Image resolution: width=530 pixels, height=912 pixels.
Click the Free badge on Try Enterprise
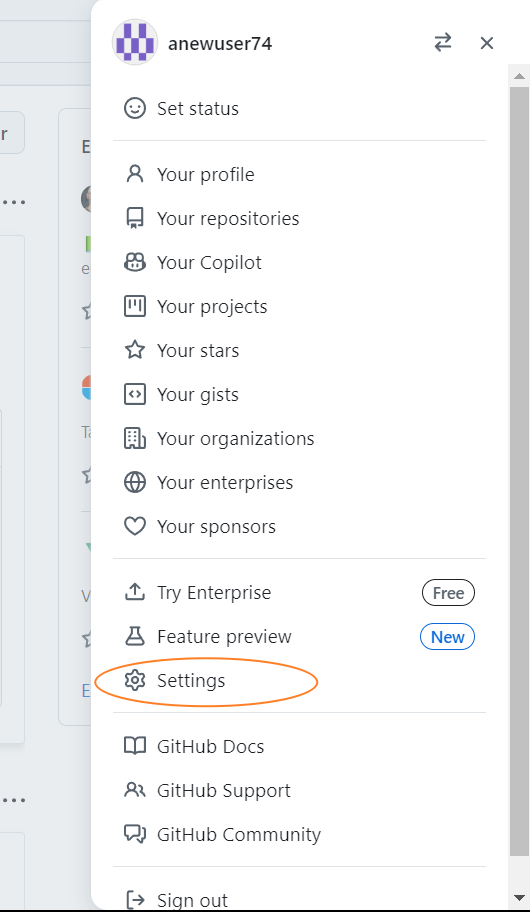(448, 593)
